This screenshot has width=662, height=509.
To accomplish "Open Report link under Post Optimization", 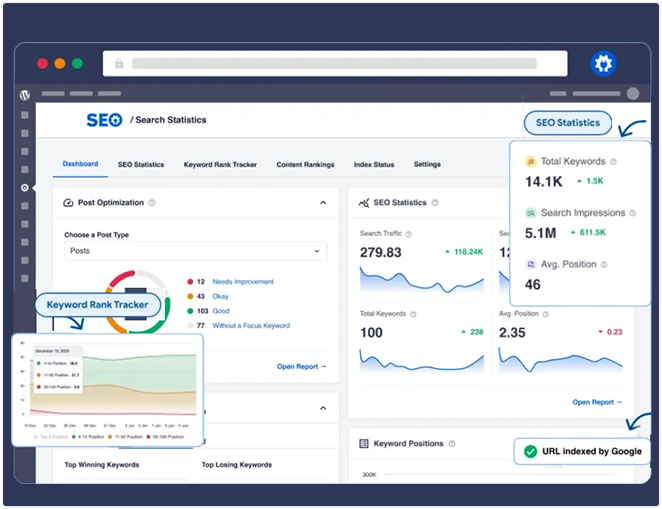I will 301,367.
